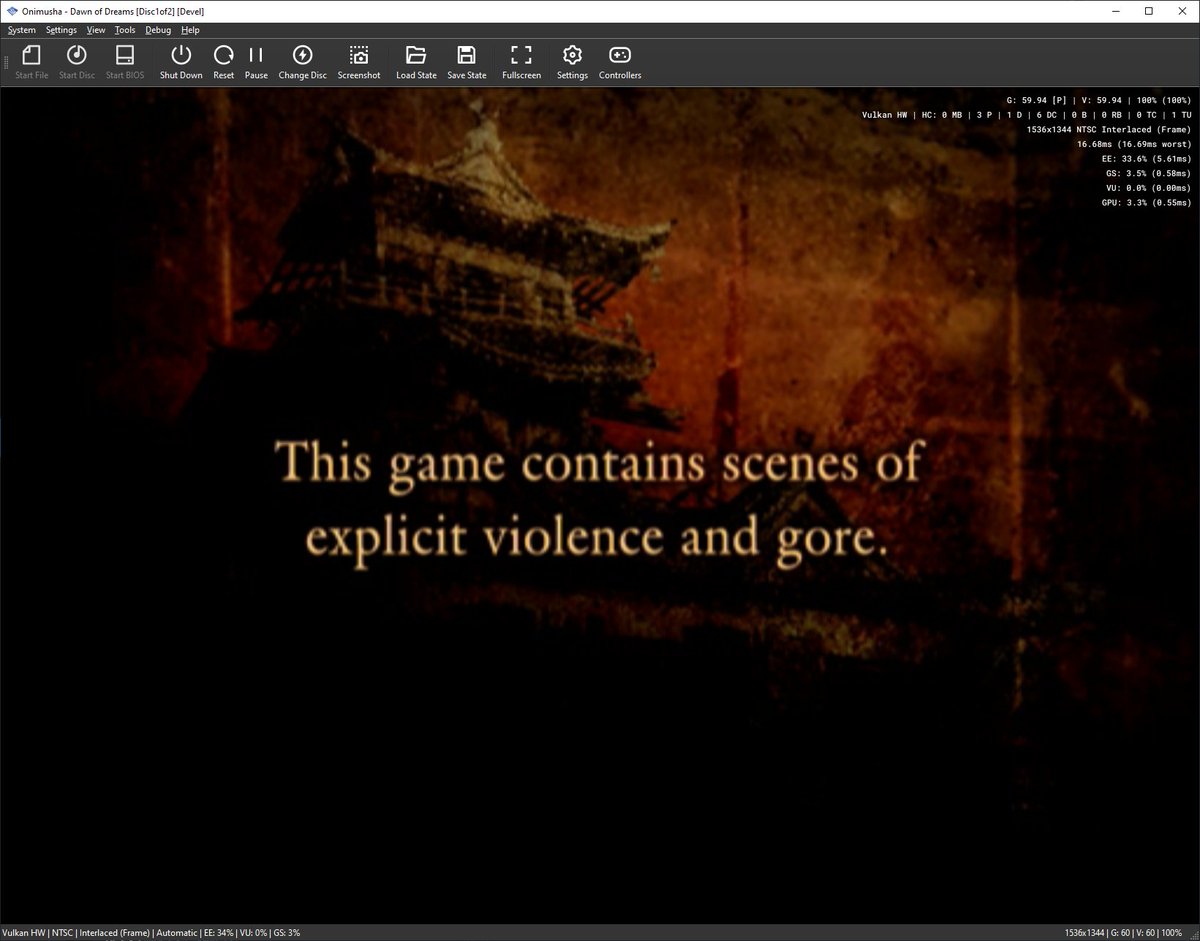Minimize the PCSX2 window
Image resolution: width=1200 pixels, height=941 pixels.
[1117, 11]
